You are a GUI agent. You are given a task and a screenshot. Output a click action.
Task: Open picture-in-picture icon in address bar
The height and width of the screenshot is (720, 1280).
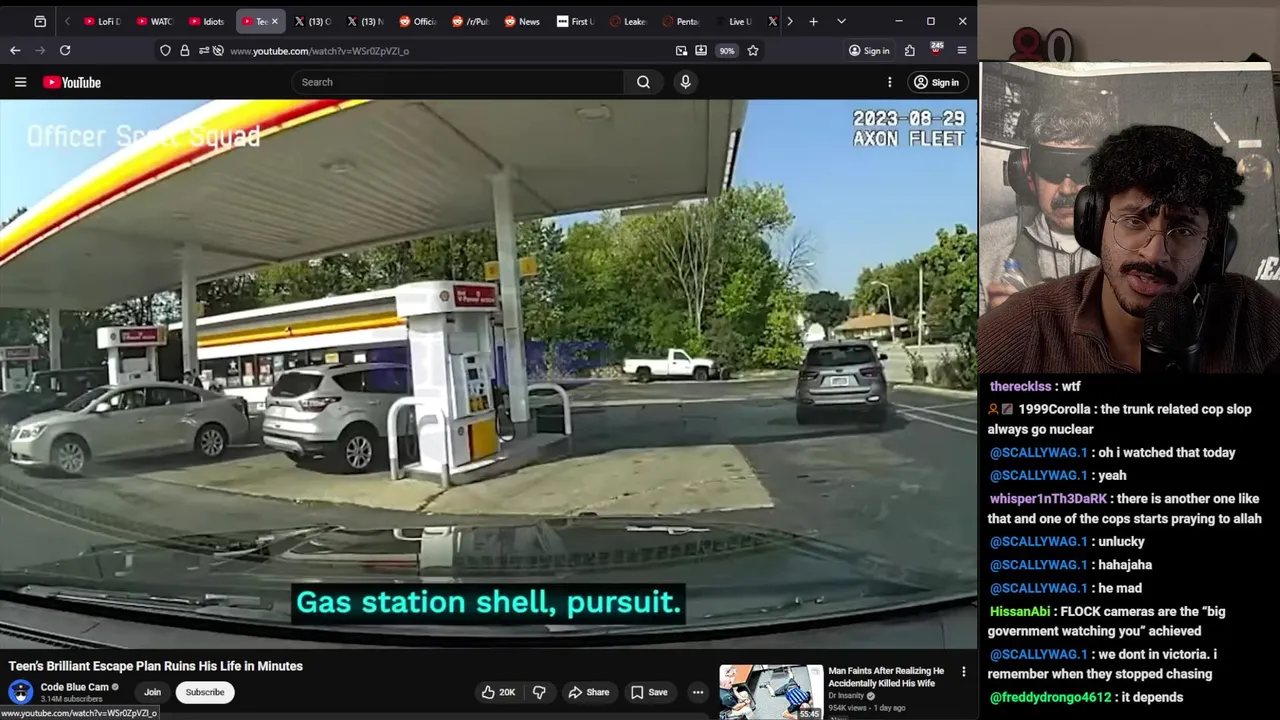(681, 50)
